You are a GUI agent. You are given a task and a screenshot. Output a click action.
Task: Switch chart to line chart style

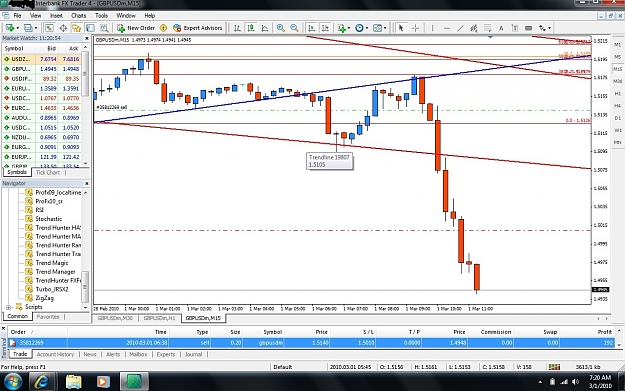pos(265,28)
